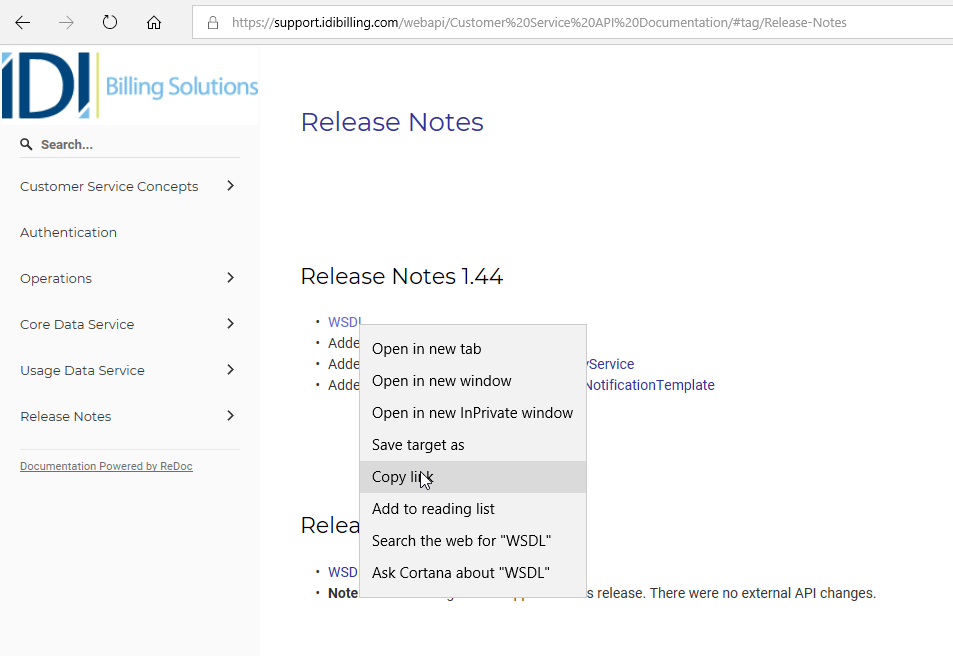Open the Authentication sidebar link
The height and width of the screenshot is (656, 953).
(x=68, y=232)
